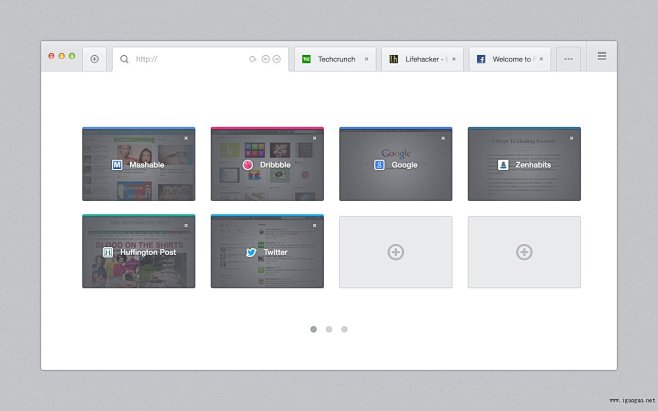The image size is (658, 411).
Task: Close the Welcome to Facebook tab
Action: point(541,59)
